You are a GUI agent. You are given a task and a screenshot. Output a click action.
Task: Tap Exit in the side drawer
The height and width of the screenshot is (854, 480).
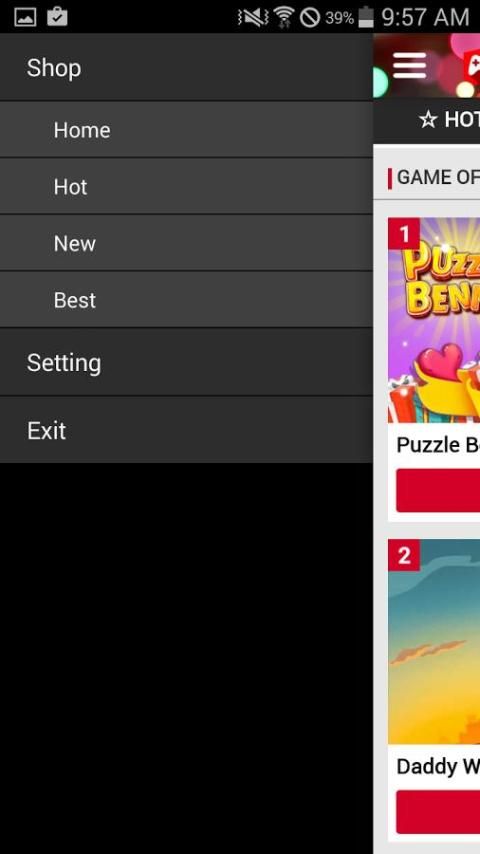coord(186,430)
